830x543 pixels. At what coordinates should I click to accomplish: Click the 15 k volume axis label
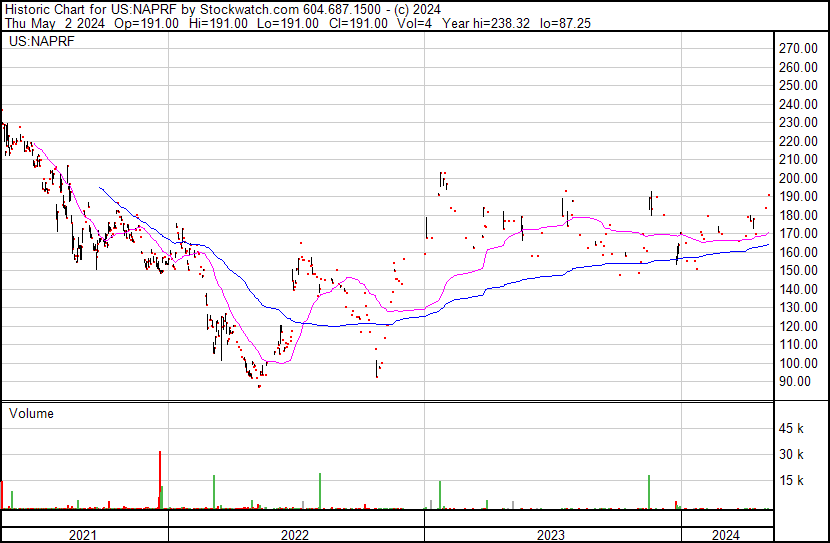coord(791,481)
